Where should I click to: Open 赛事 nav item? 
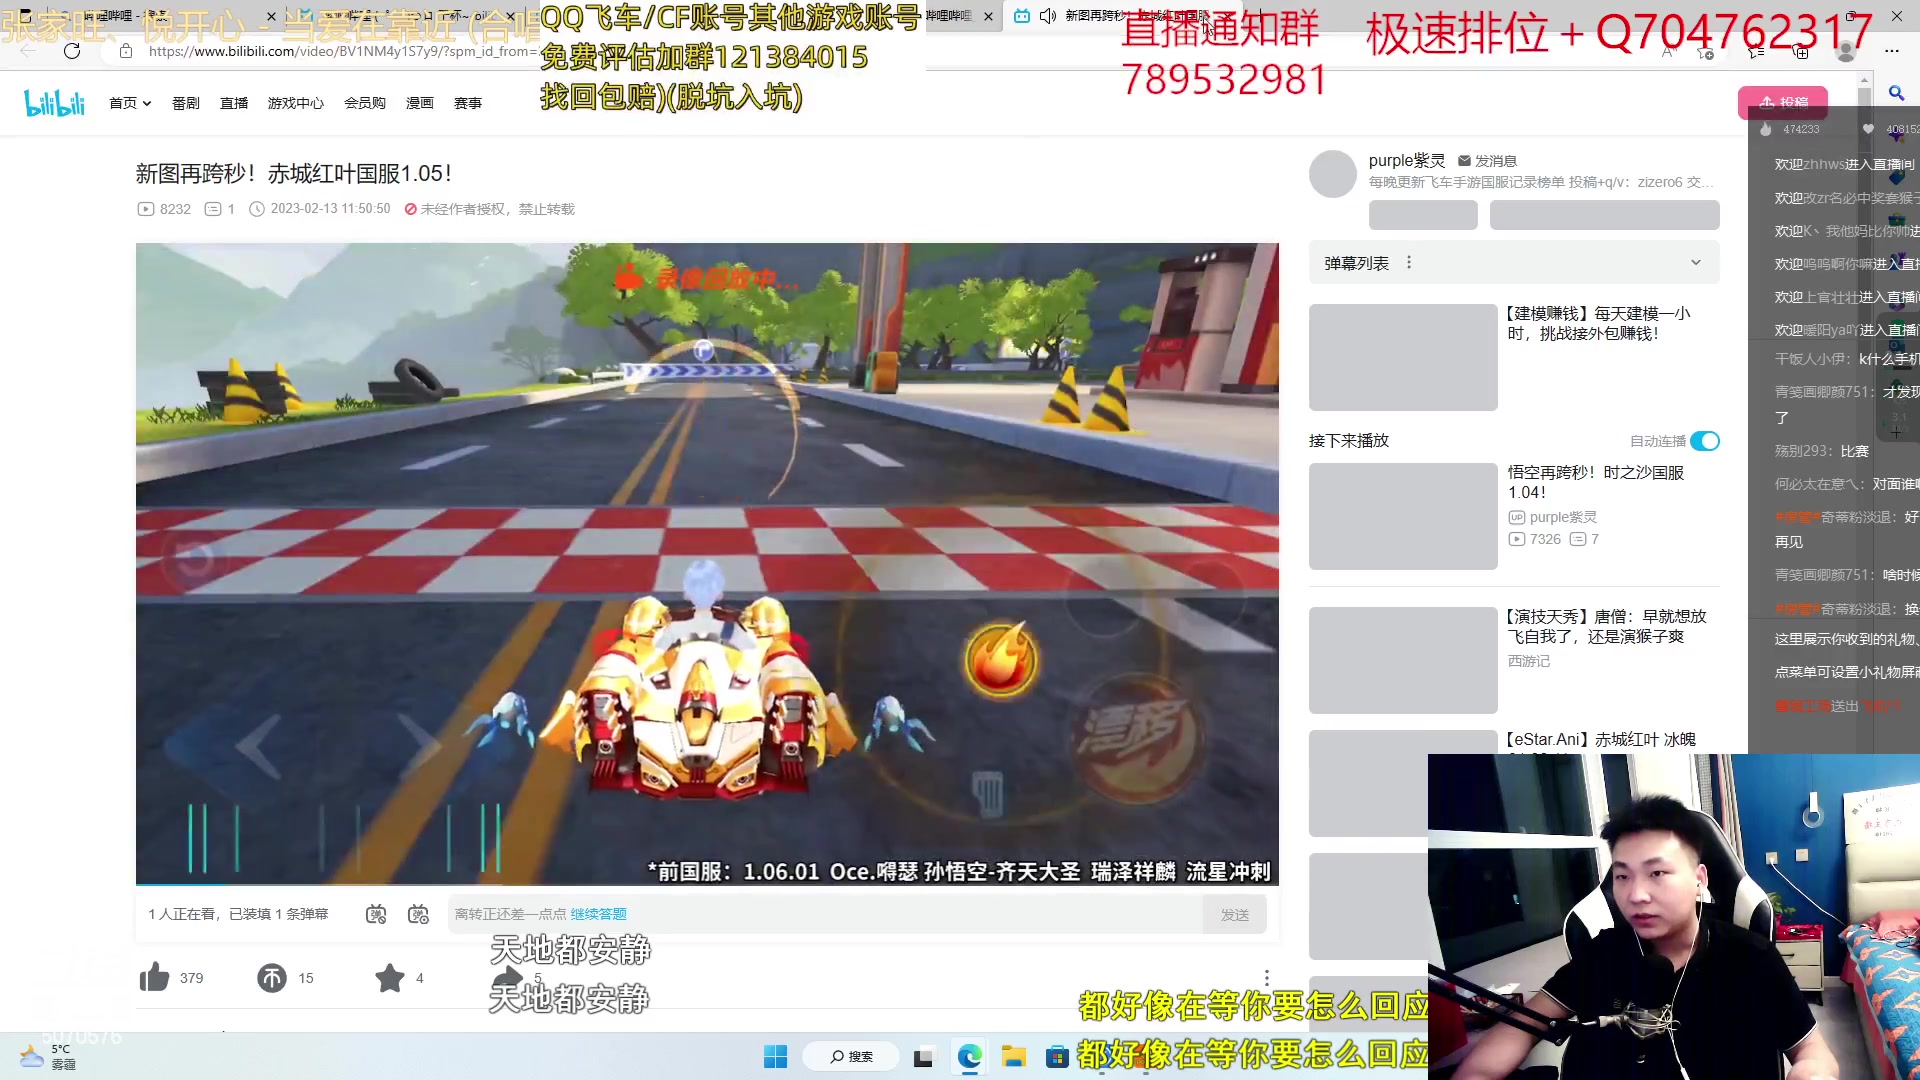point(468,103)
